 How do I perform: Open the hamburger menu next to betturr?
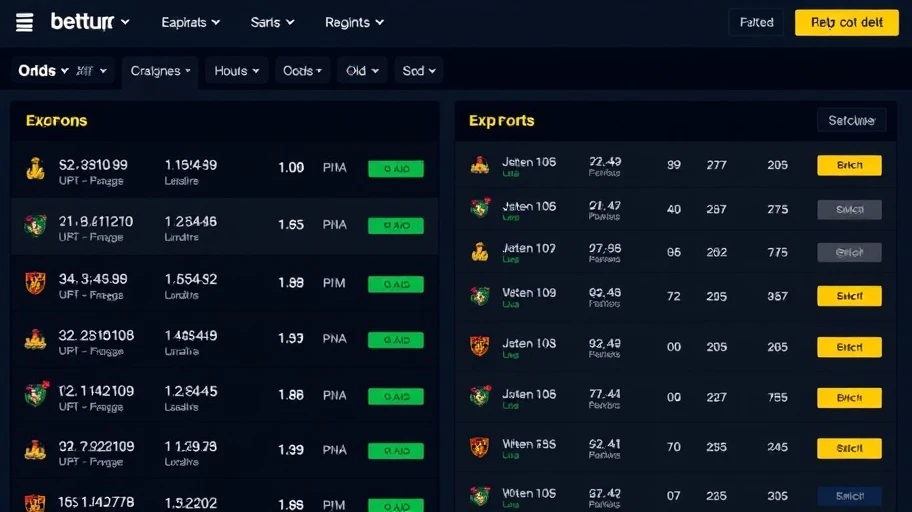(25, 22)
